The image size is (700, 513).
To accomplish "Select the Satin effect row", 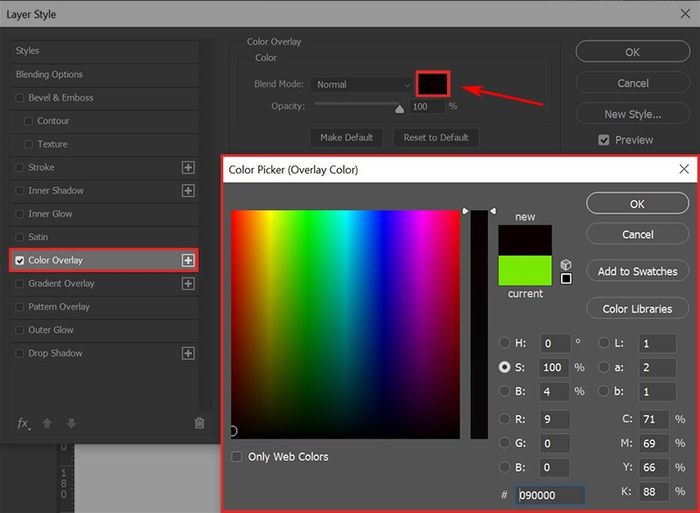I will (104, 237).
